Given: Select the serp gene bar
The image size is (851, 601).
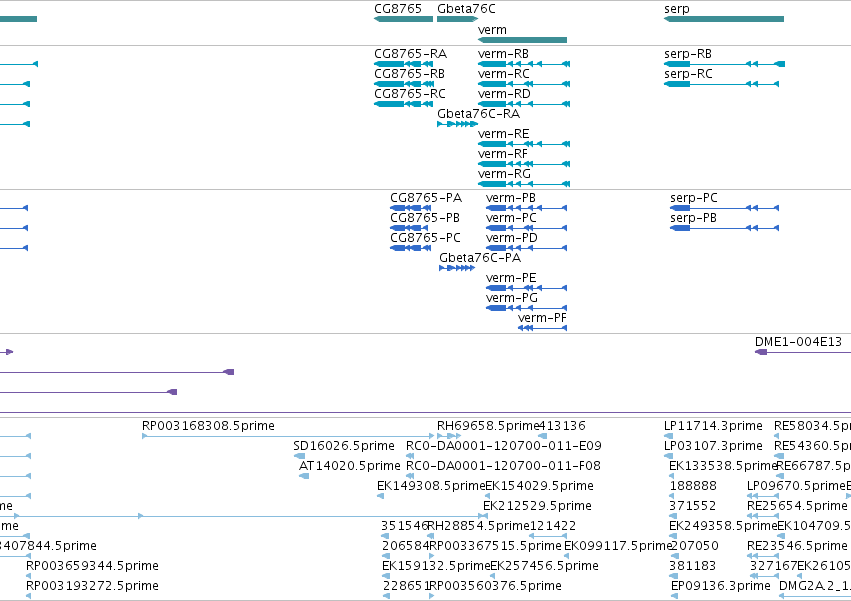Looking at the screenshot, I should pos(723,19).
